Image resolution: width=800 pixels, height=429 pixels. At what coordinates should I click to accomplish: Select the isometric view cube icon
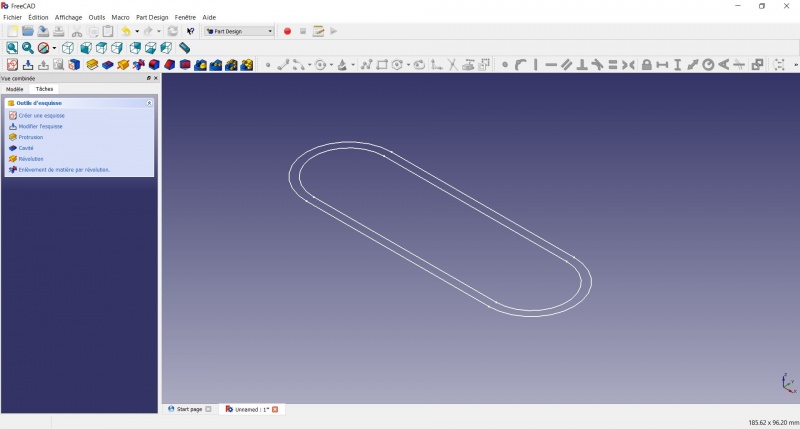68,48
